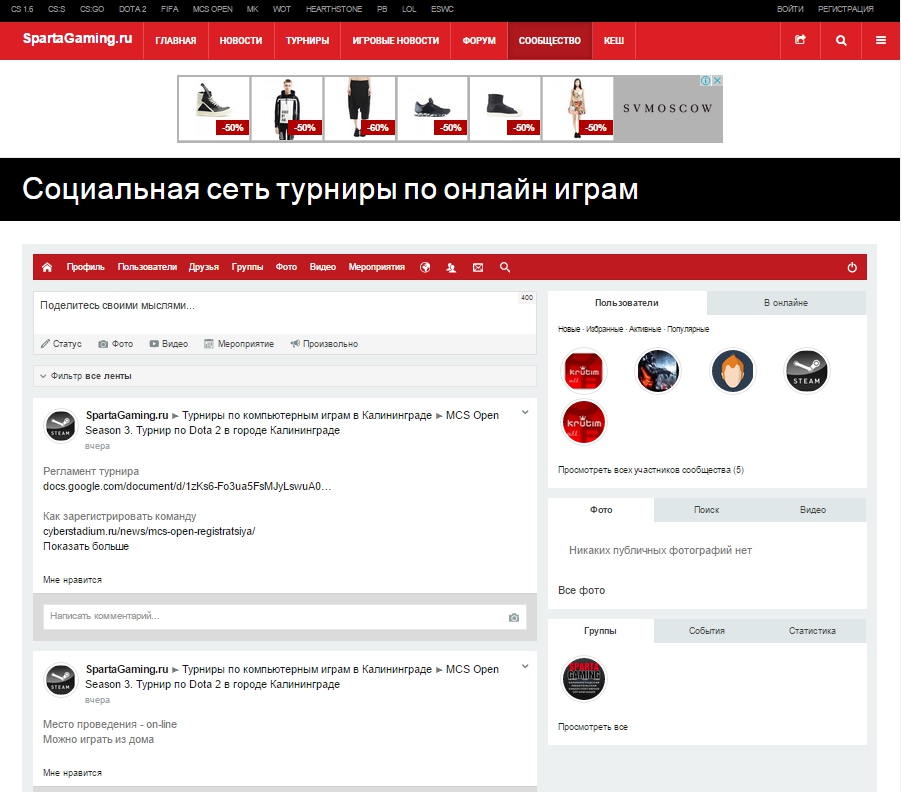Image resolution: width=901 pixels, height=792 pixels.
Task: Open НОВОСТИ in main navigation
Action: pos(241,41)
